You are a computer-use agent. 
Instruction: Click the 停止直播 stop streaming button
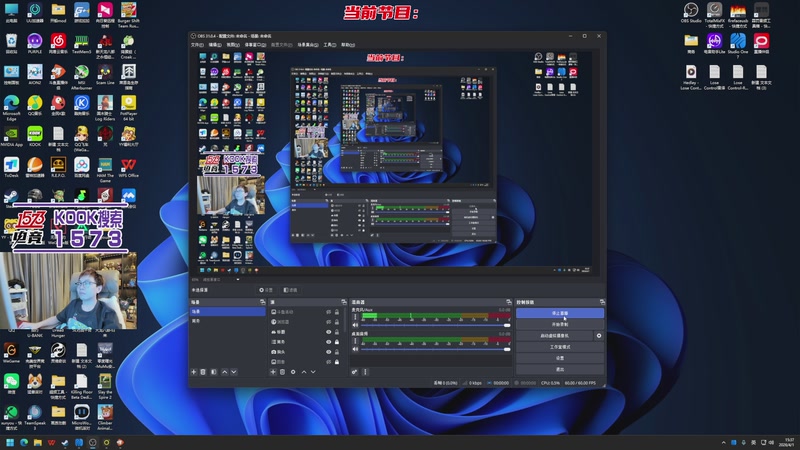coord(560,313)
